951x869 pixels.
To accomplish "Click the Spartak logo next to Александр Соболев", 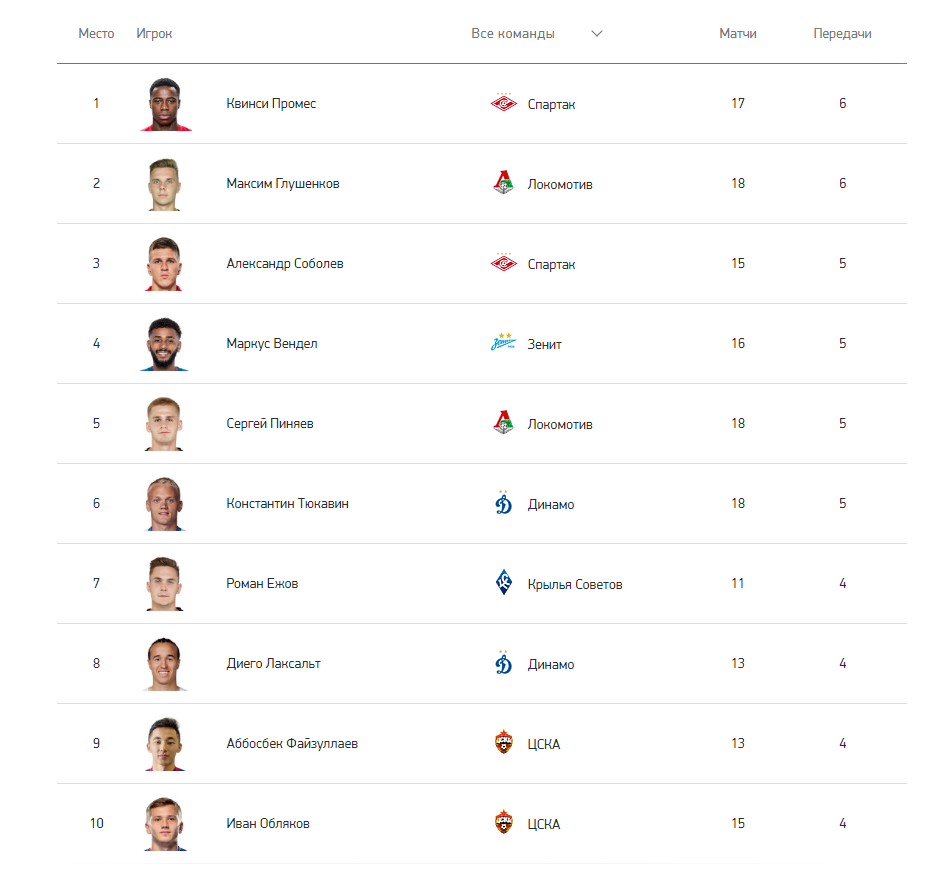I will [503, 263].
